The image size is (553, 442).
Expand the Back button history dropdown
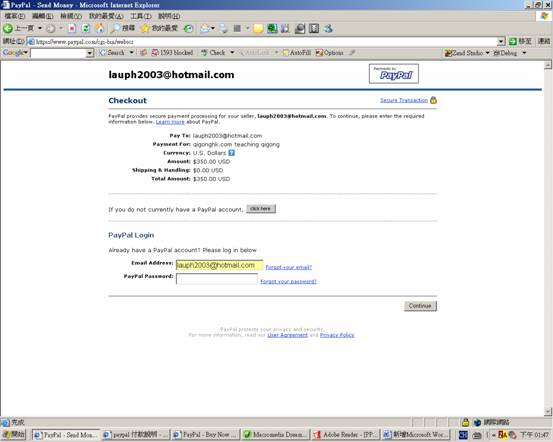40,28
